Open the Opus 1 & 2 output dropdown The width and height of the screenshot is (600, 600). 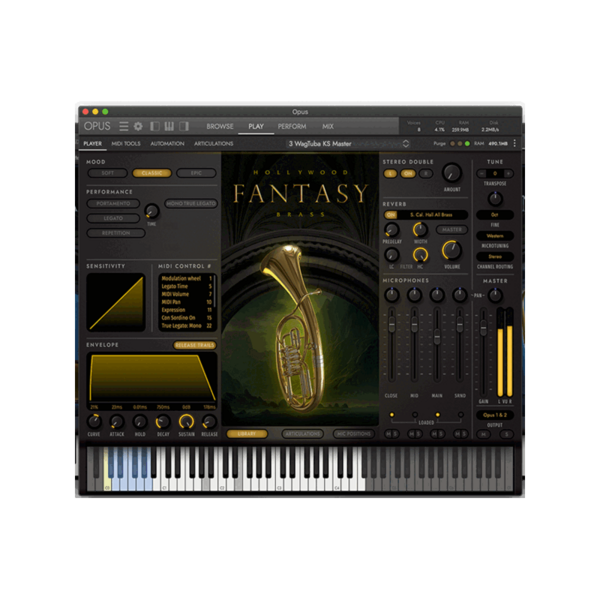[495, 415]
